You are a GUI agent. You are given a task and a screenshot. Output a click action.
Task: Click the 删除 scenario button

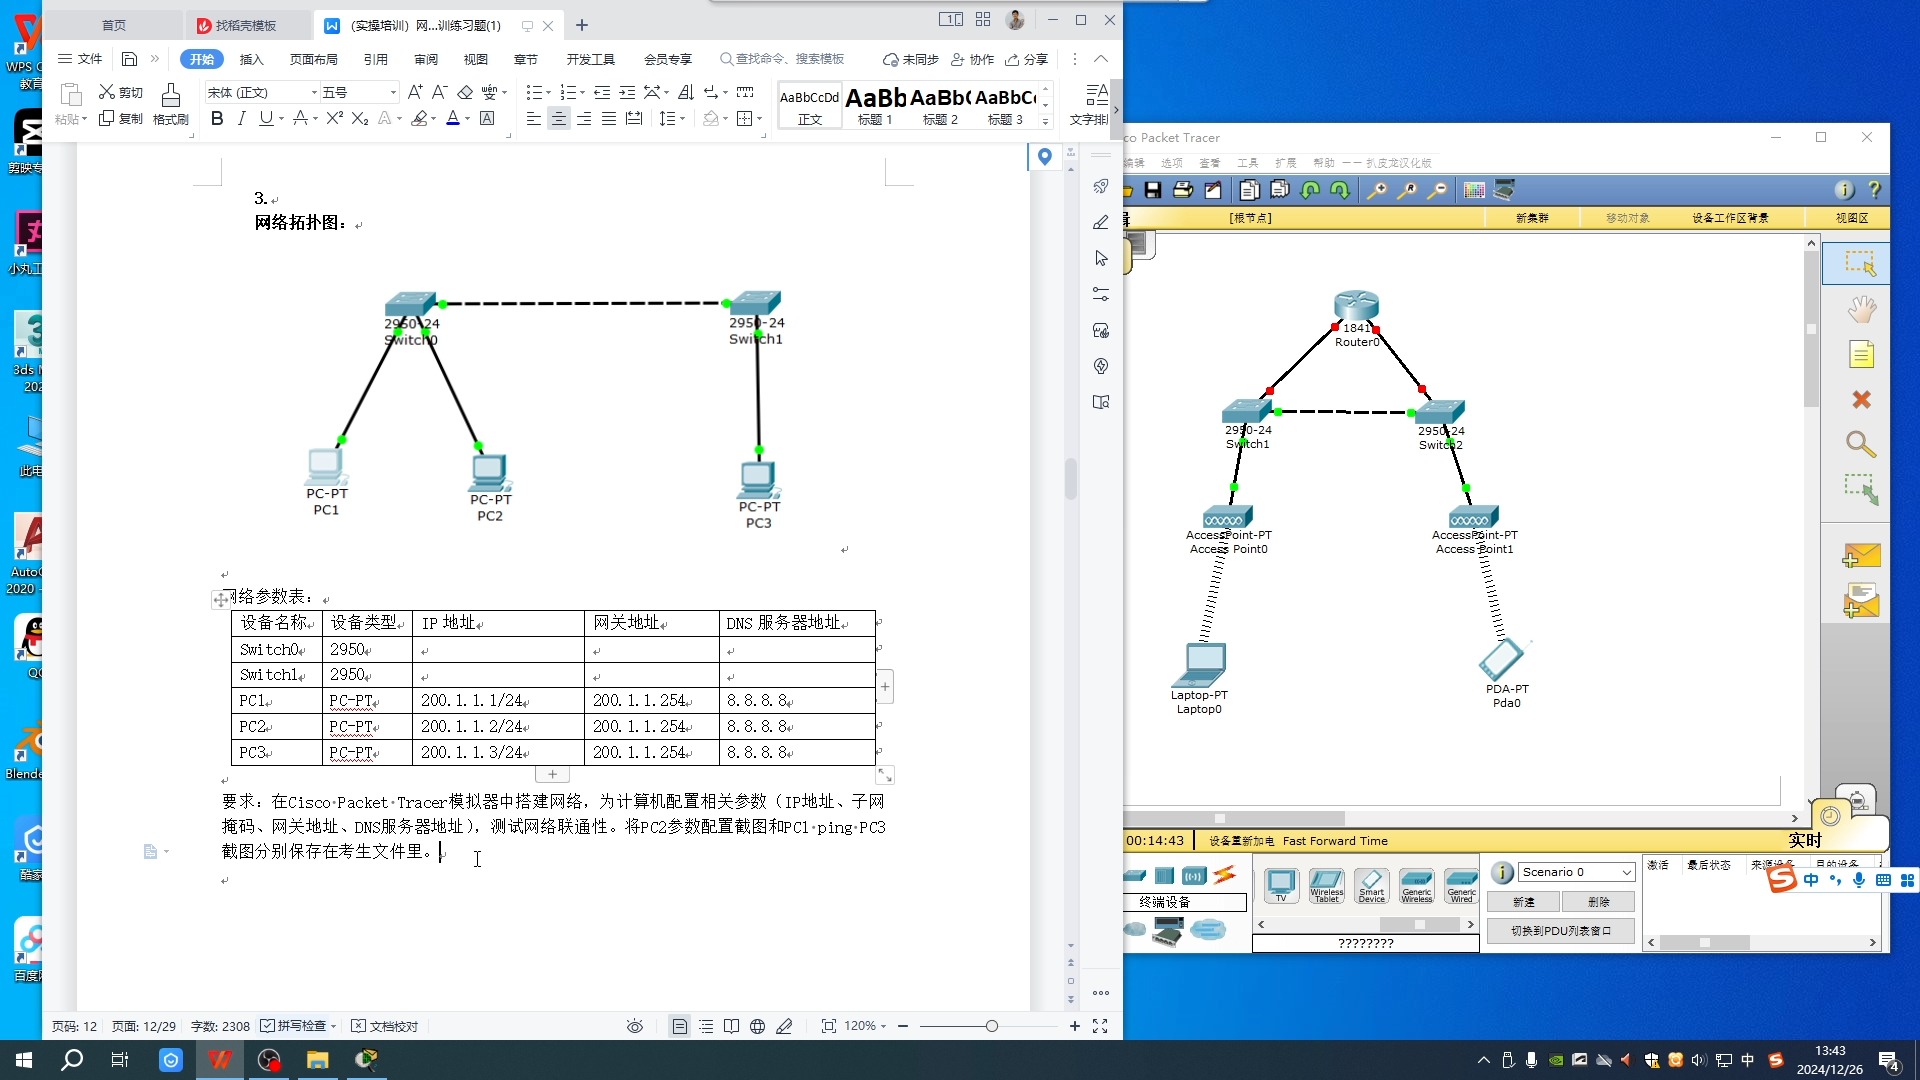tap(1598, 902)
